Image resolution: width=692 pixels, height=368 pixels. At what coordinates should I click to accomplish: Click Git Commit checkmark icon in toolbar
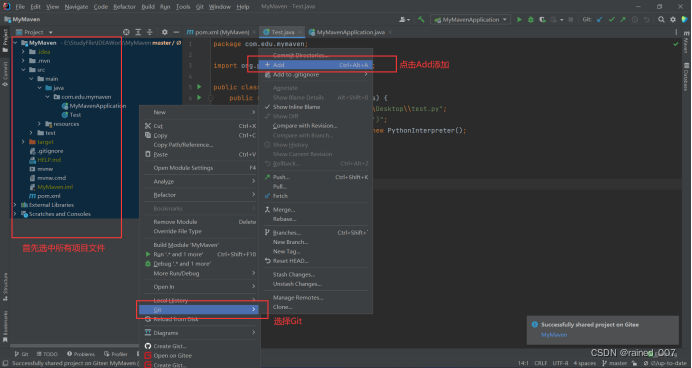click(611, 19)
